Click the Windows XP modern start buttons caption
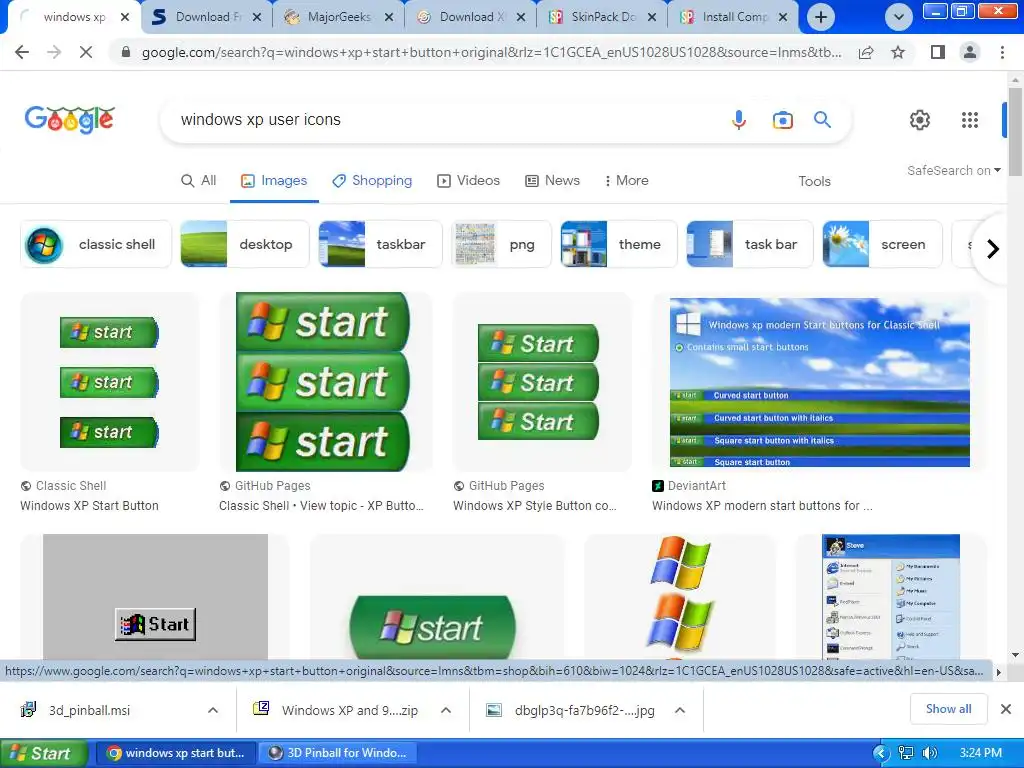Screen dimensions: 1024x768 tap(762, 505)
